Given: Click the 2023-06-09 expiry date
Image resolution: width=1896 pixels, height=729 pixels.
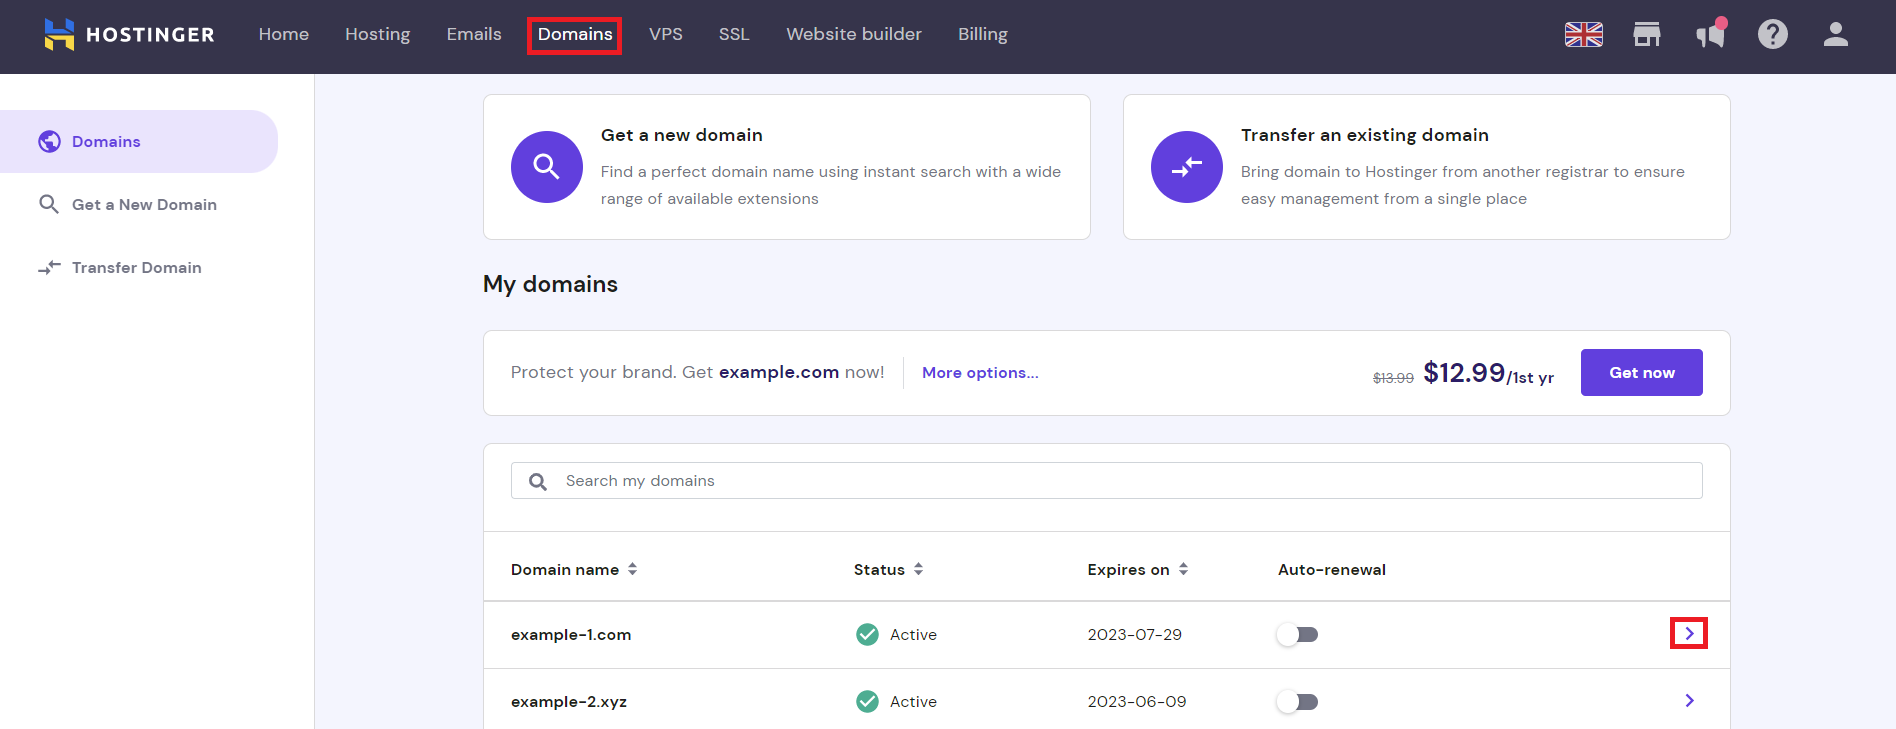Looking at the screenshot, I should (1137, 701).
